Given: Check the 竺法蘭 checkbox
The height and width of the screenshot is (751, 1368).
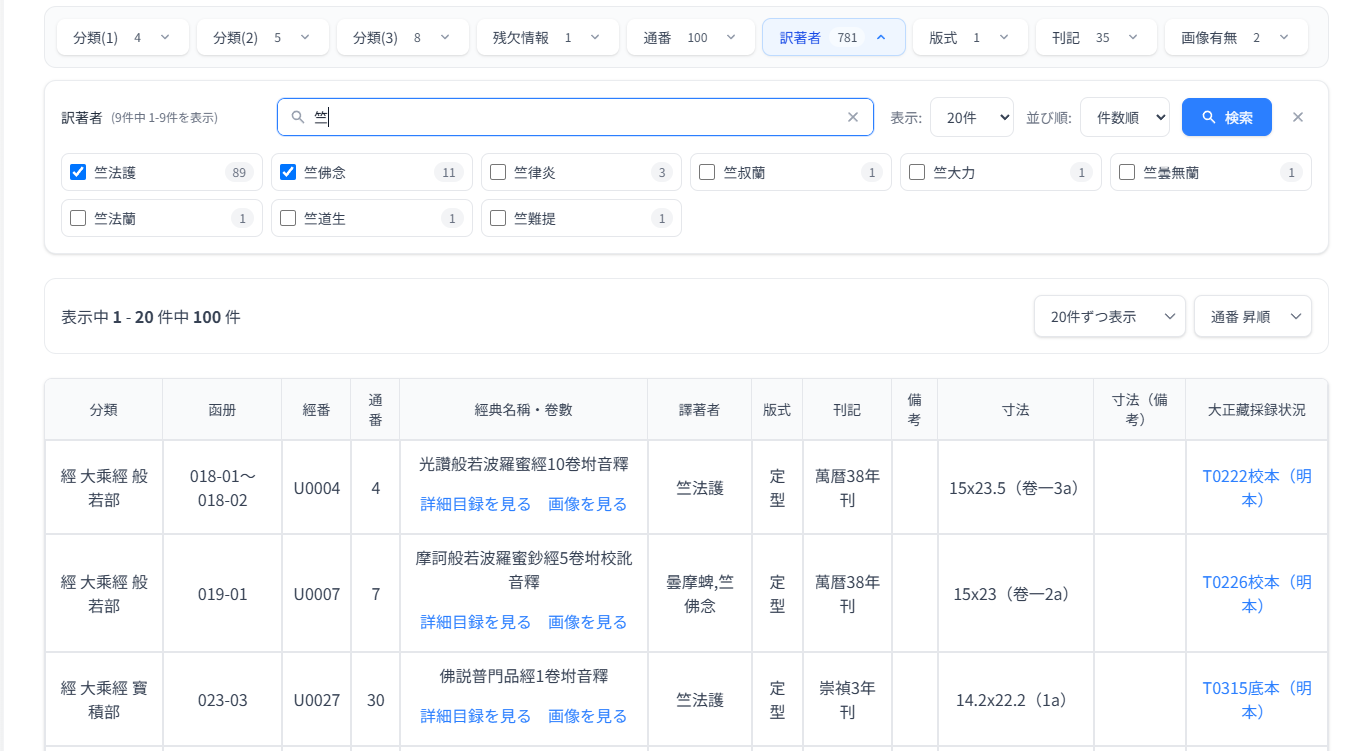Looking at the screenshot, I should (x=78, y=218).
